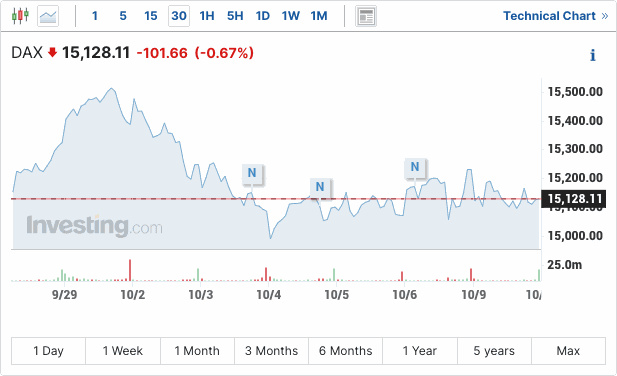617x376 pixels.
Task: Select the 30 minute interval
Action: (x=179, y=16)
